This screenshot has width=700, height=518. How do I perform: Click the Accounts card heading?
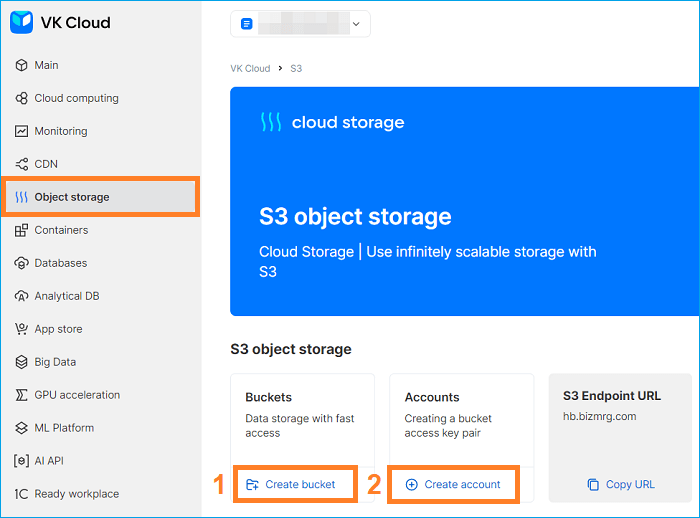tap(432, 397)
